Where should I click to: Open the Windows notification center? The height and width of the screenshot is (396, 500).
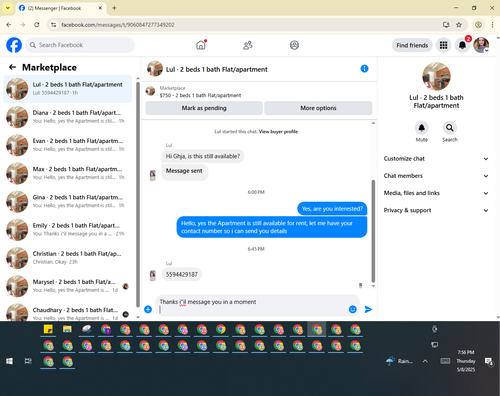pyautogui.click(x=489, y=361)
